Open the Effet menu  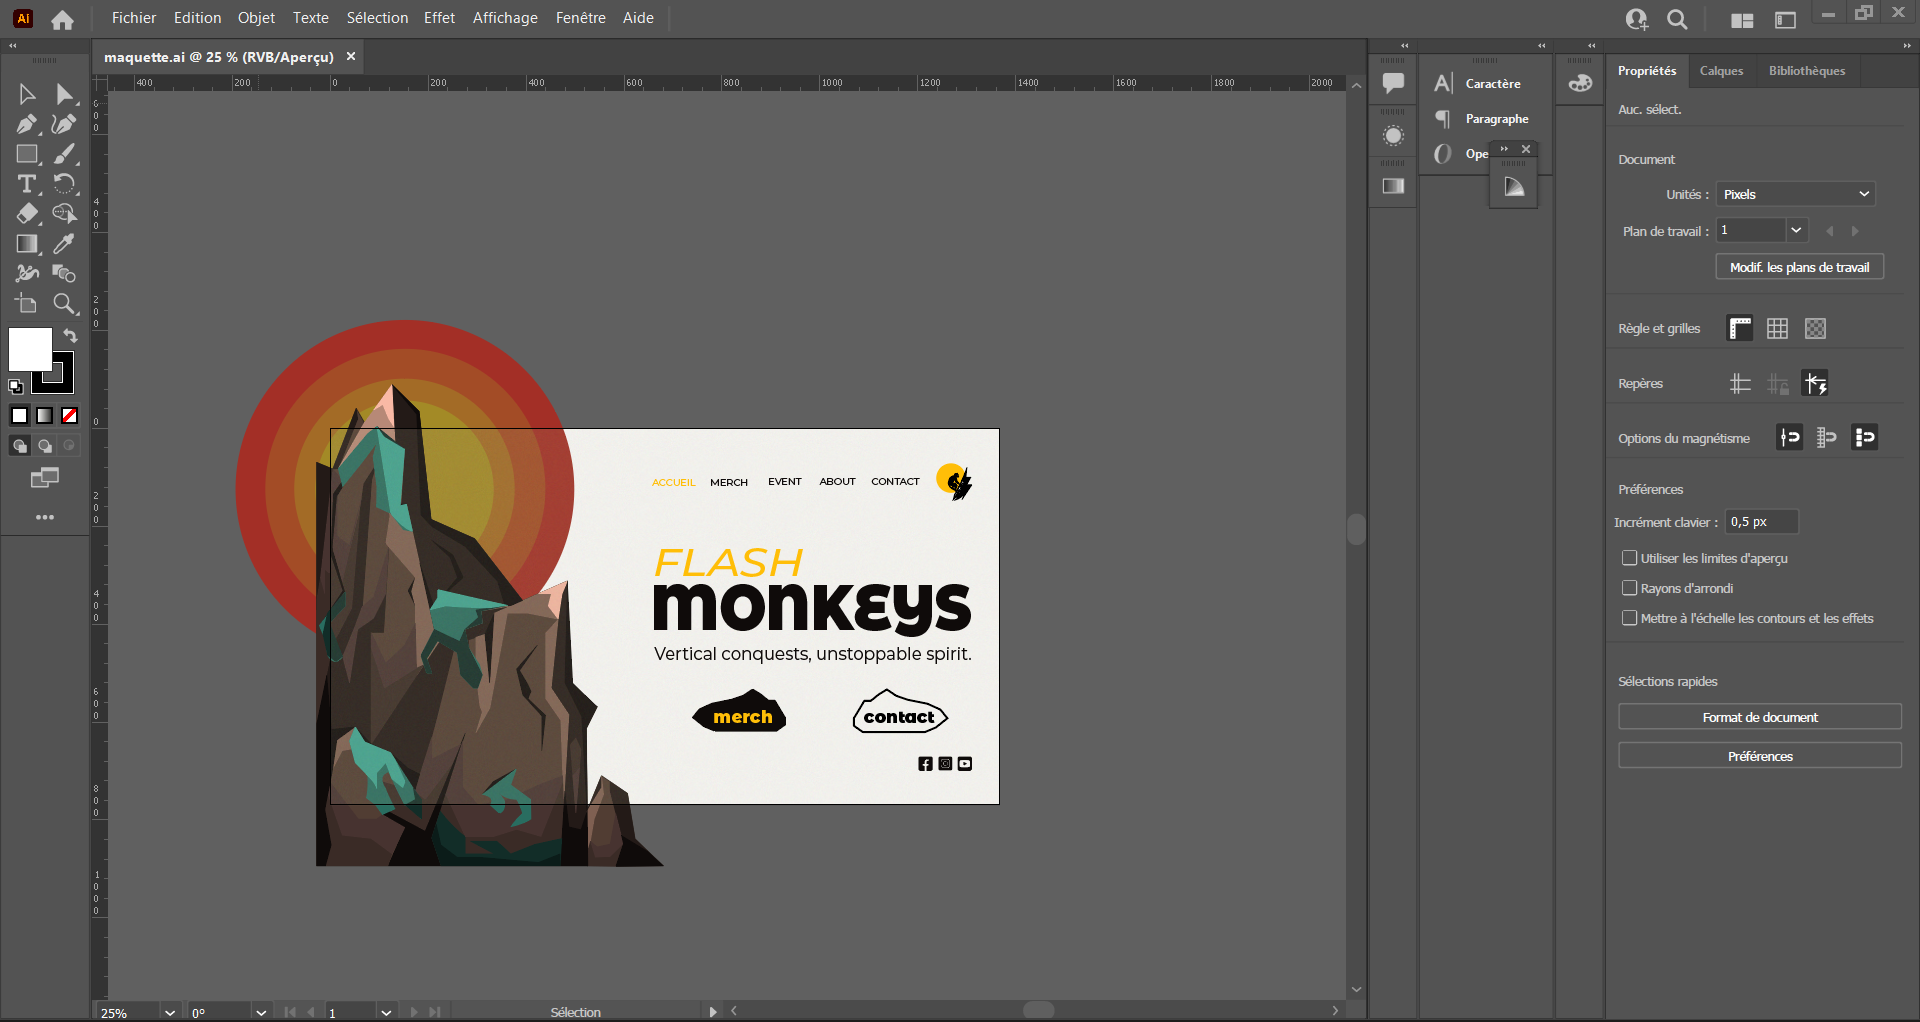(439, 17)
